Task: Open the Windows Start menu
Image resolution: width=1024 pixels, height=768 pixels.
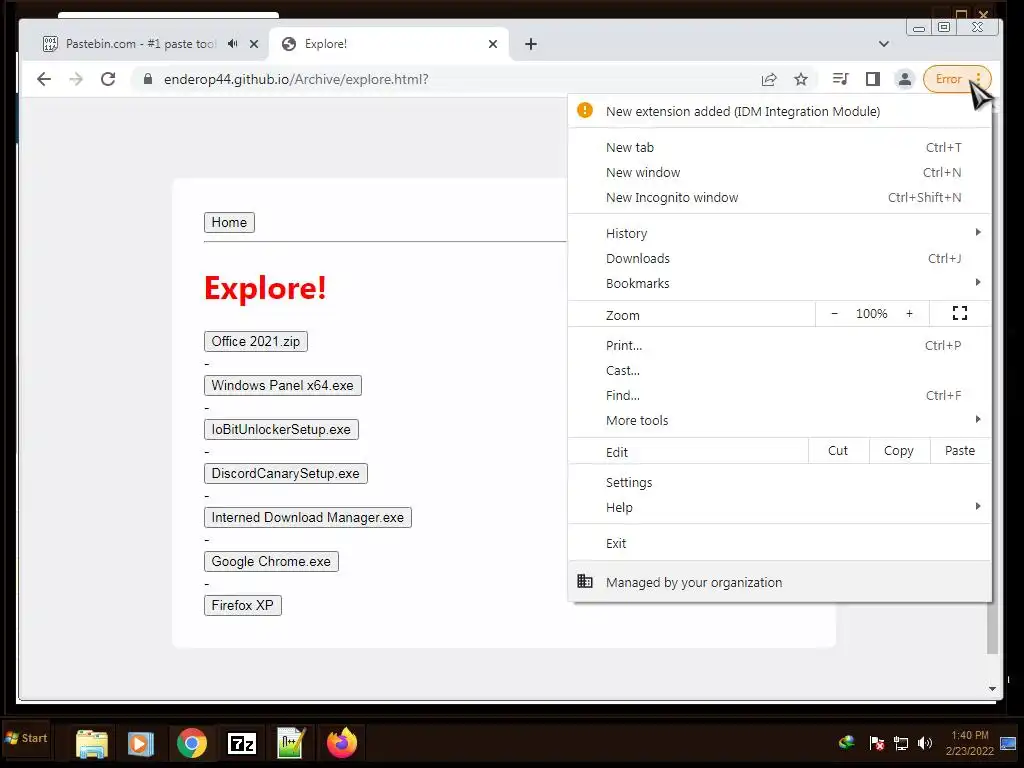Action: pyautogui.click(x=26, y=739)
